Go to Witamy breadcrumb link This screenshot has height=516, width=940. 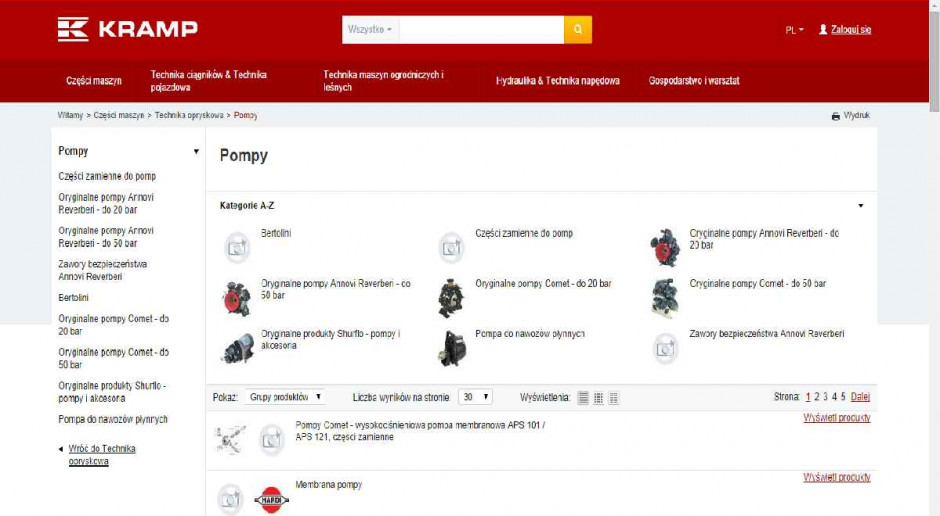70,115
